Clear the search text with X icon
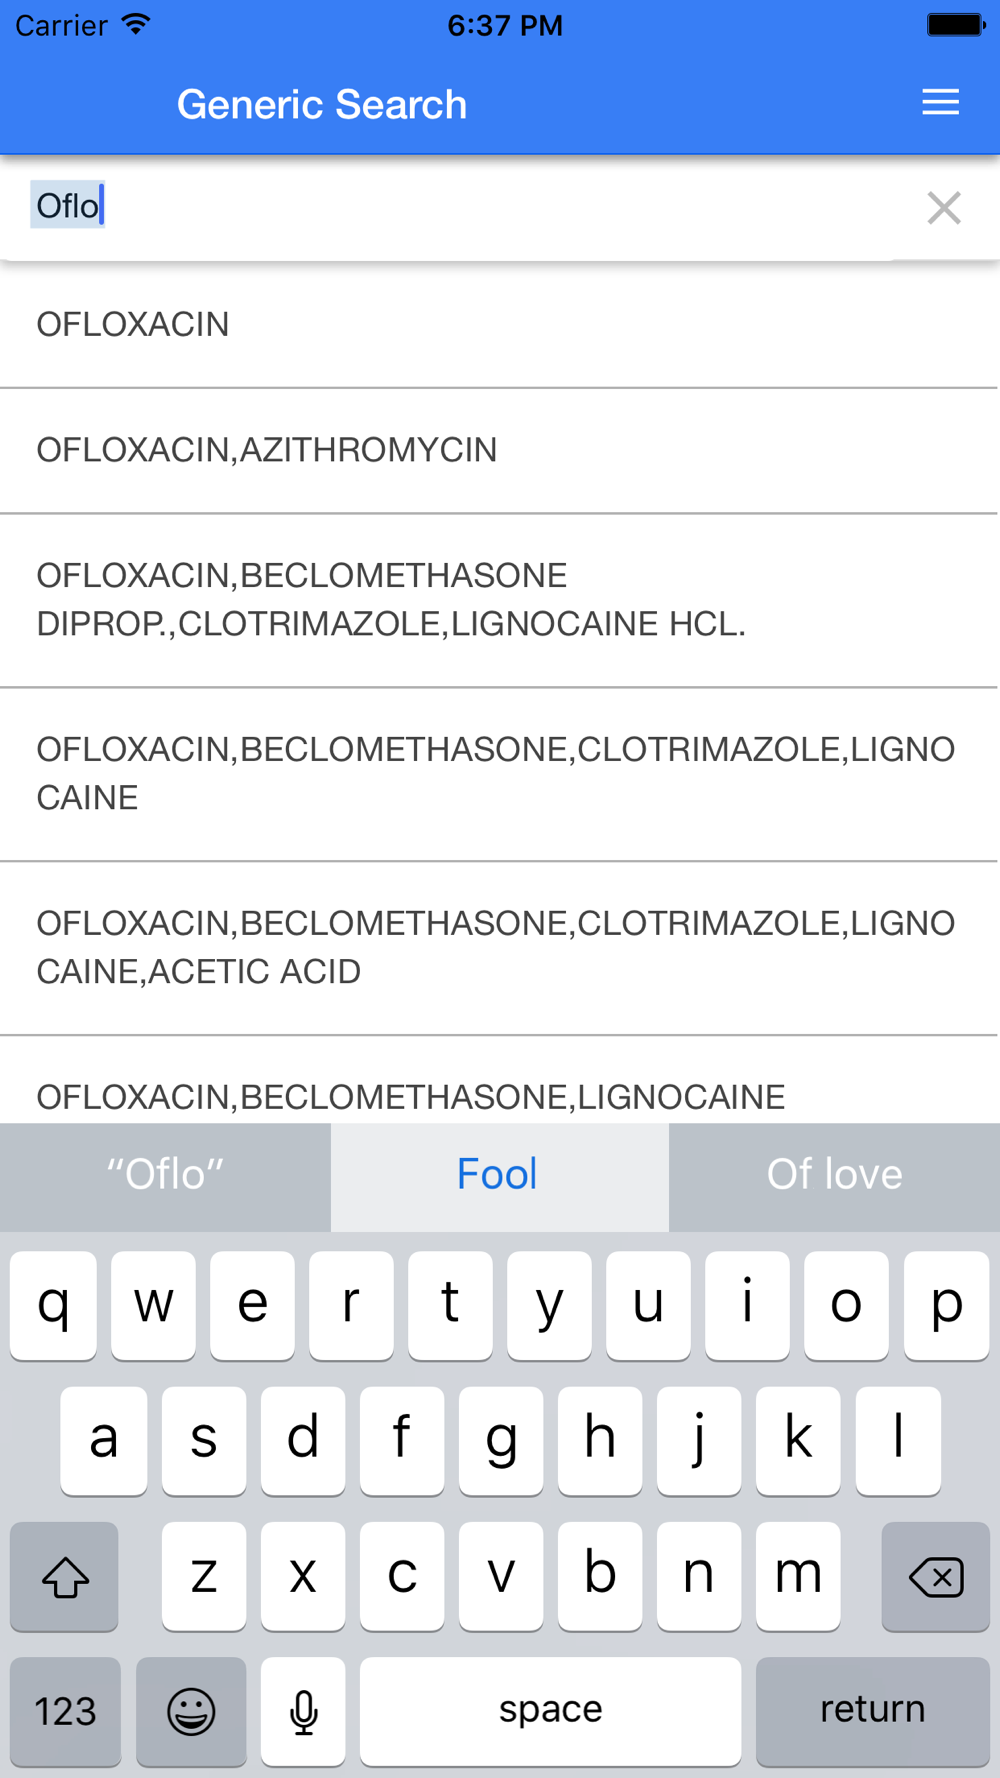Image resolution: width=1000 pixels, height=1778 pixels. [x=943, y=208]
